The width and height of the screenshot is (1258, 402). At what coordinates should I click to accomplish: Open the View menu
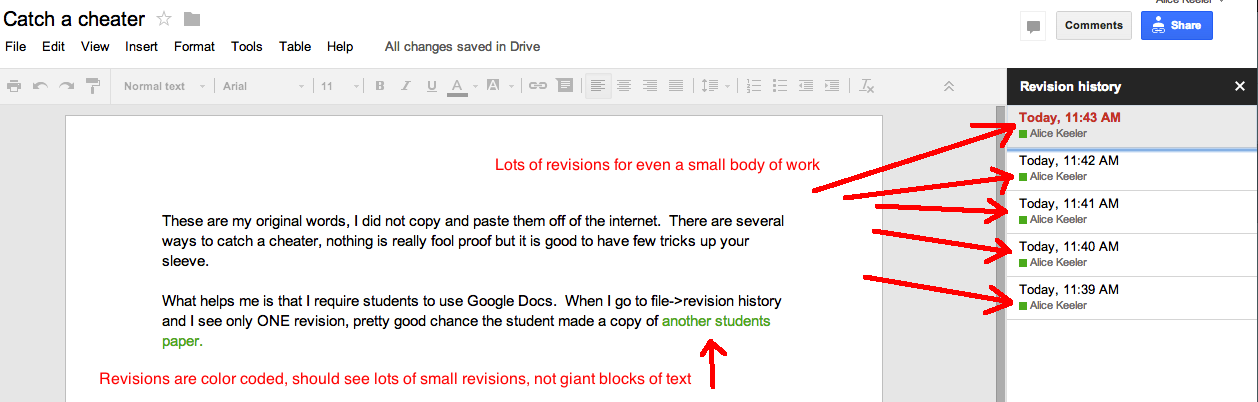tap(95, 46)
